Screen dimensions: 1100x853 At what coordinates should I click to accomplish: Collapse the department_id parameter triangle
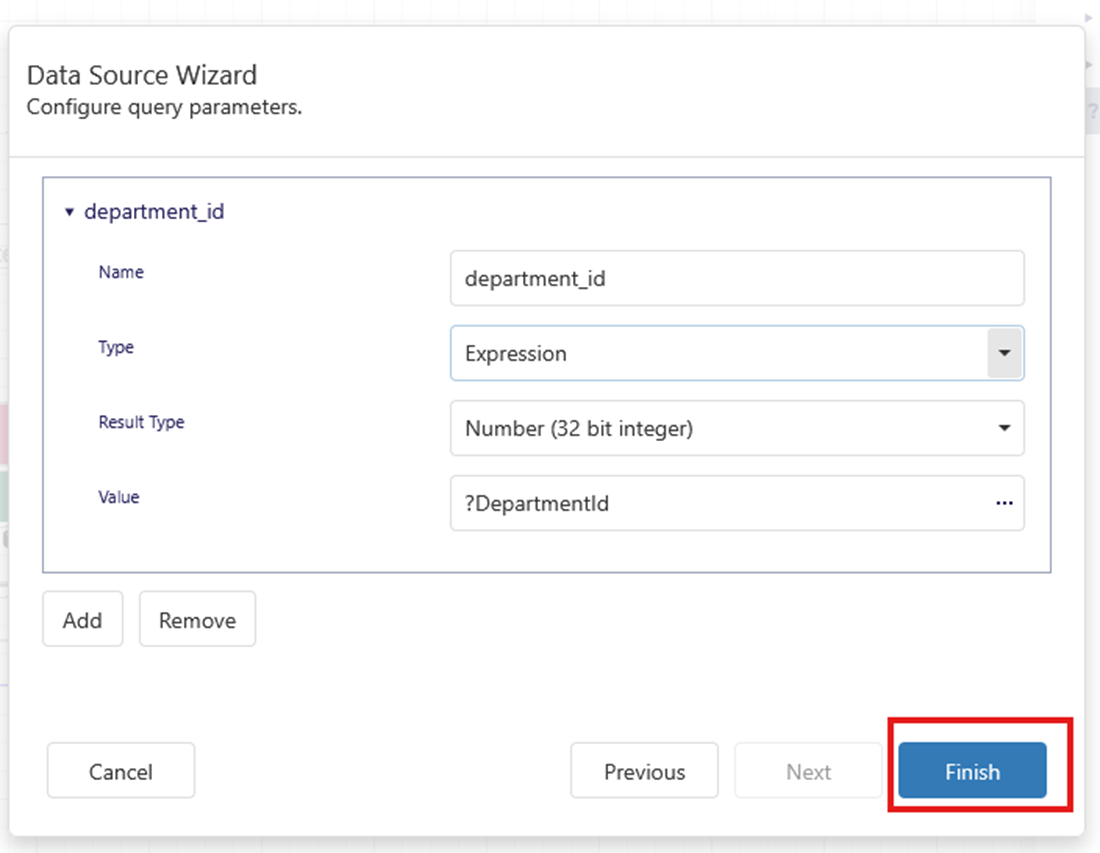point(69,212)
